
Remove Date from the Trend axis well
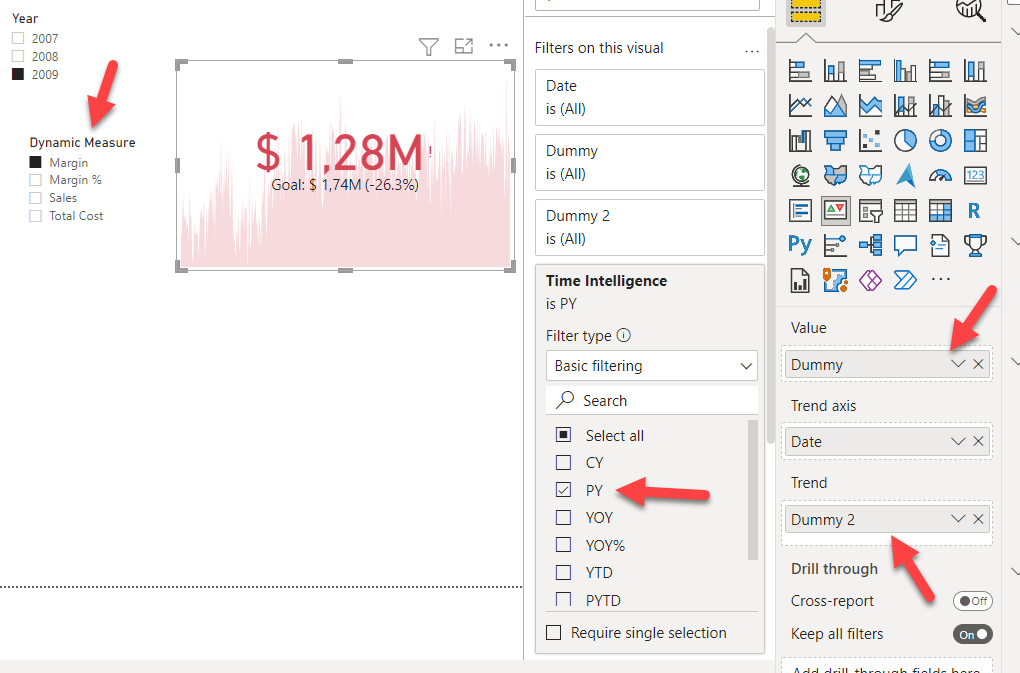tap(978, 442)
